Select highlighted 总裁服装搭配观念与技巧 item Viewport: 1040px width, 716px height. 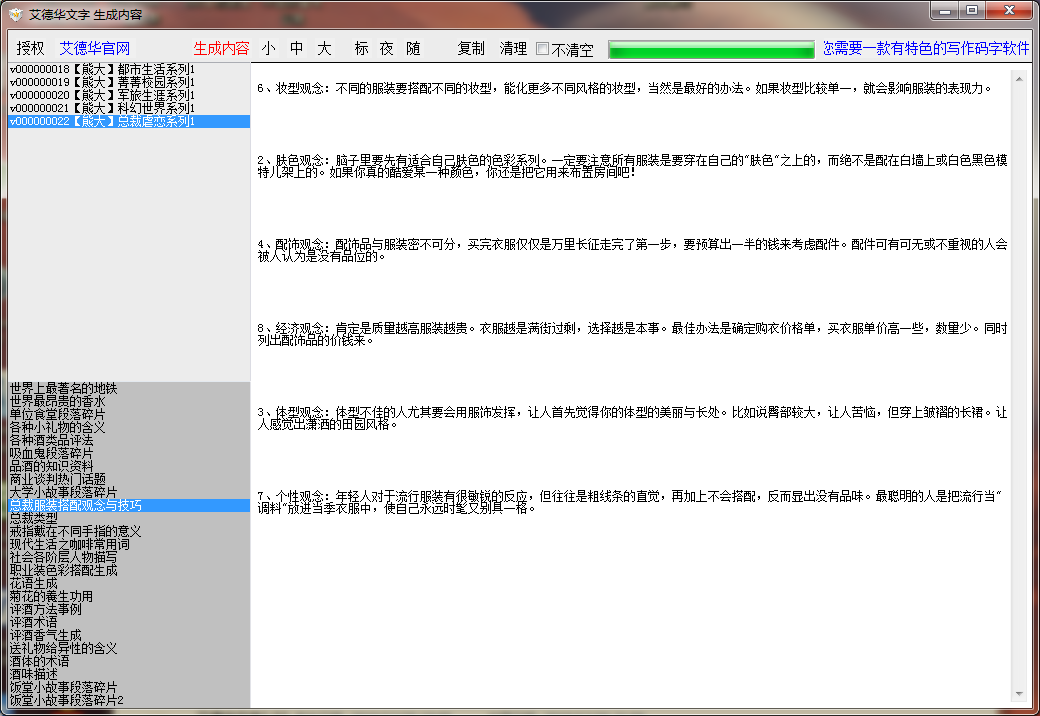tap(129, 505)
